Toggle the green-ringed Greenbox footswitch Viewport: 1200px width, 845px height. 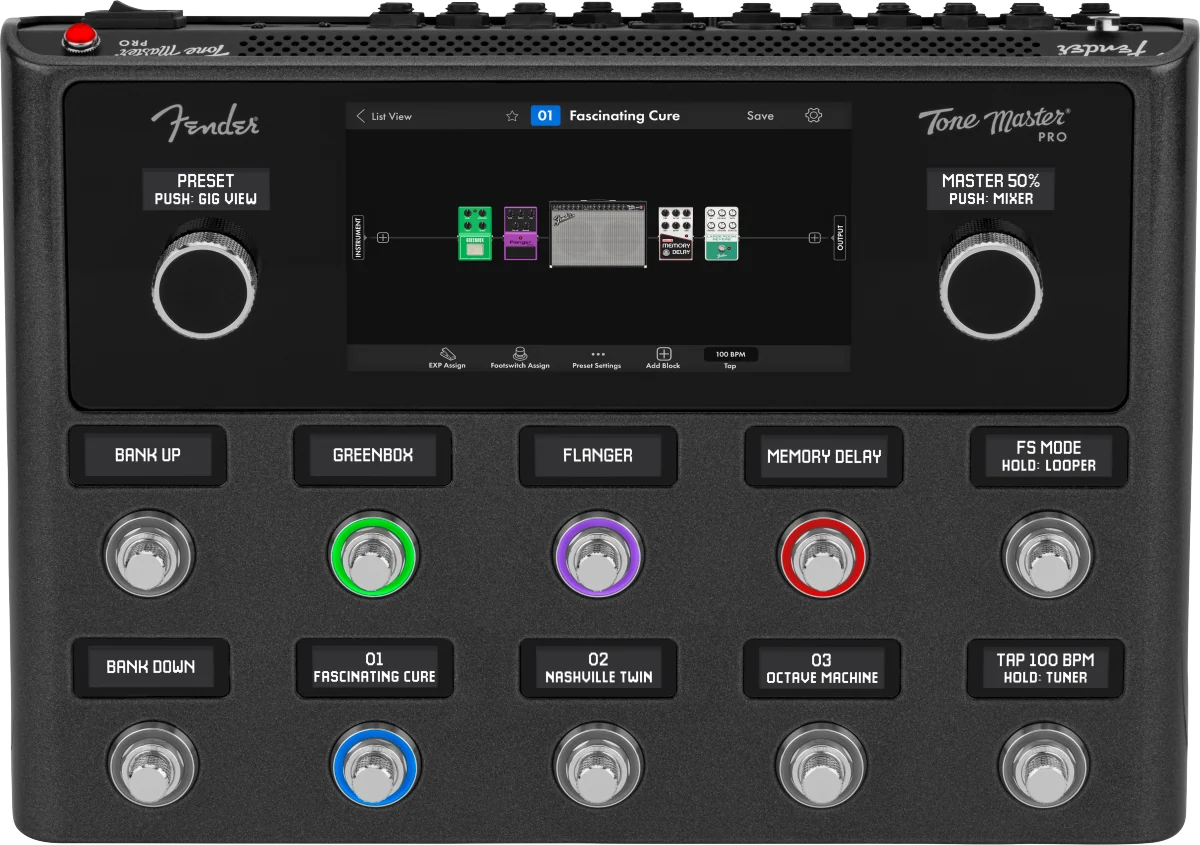click(373, 555)
